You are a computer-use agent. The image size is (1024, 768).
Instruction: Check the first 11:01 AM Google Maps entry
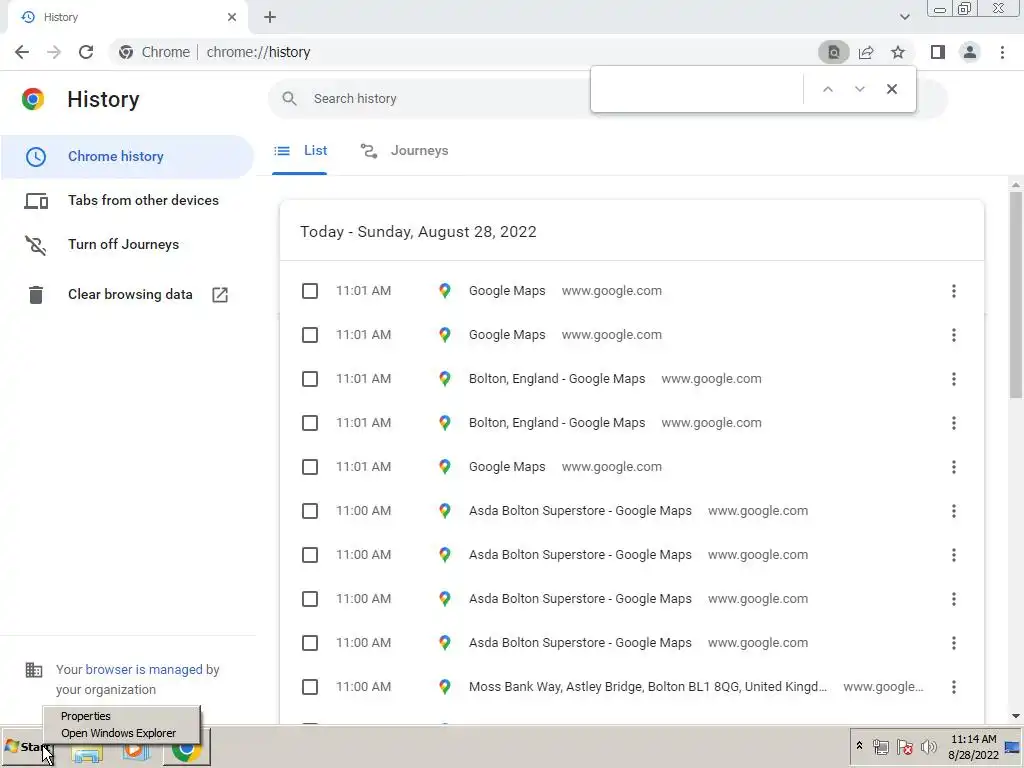tap(310, 291)
